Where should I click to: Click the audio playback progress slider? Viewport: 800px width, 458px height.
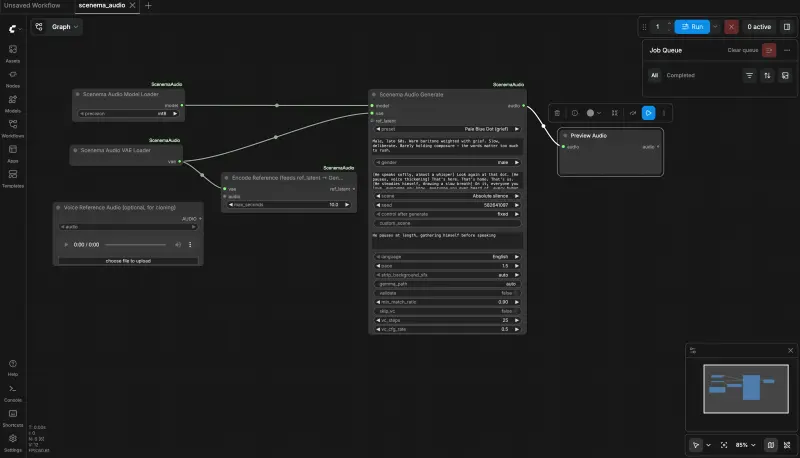click(135, 245)
